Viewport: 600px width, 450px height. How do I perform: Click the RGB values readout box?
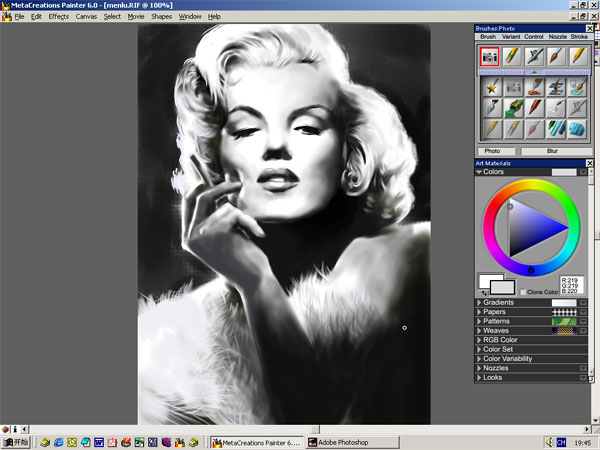tap(572, 285)
